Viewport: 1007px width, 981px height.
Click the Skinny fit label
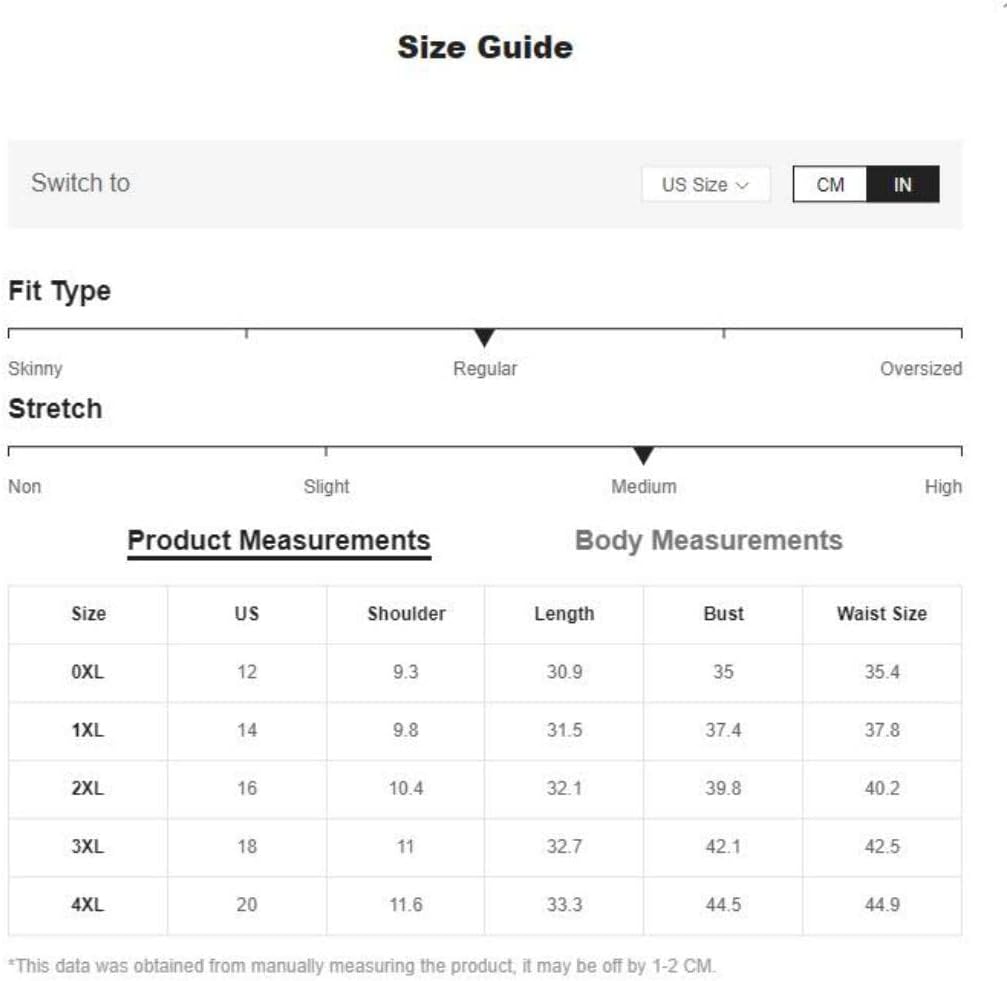click(x=35, y=369)
